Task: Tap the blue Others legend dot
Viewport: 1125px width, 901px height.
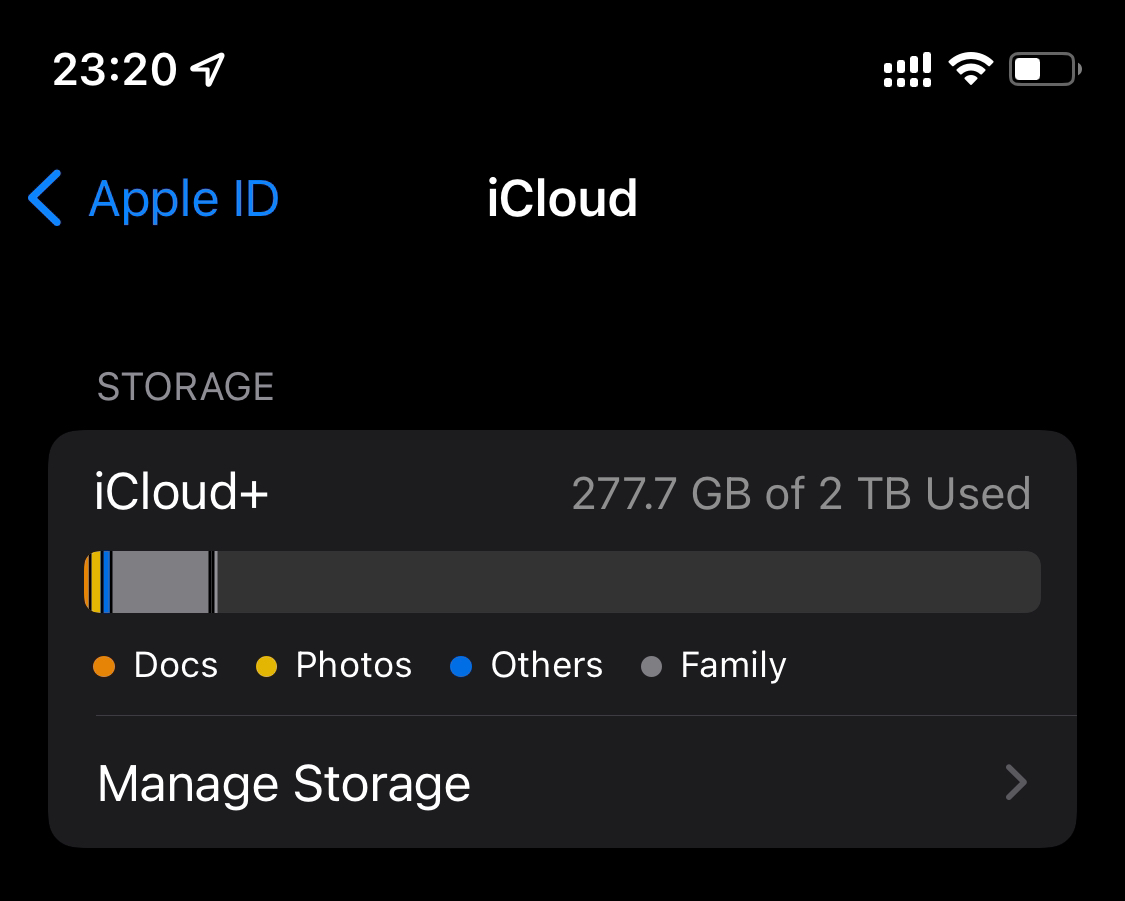Action: (x=461, y=666)
